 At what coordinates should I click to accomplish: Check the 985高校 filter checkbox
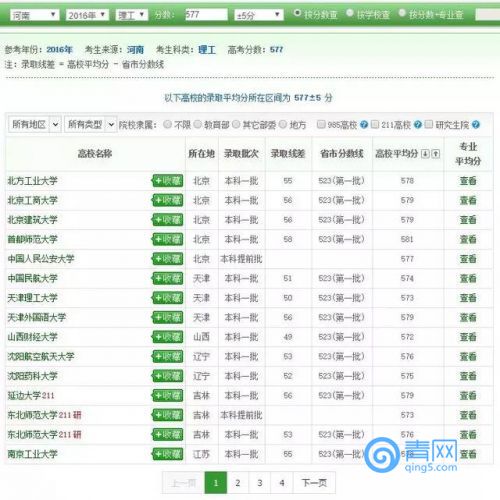[321, 124]
